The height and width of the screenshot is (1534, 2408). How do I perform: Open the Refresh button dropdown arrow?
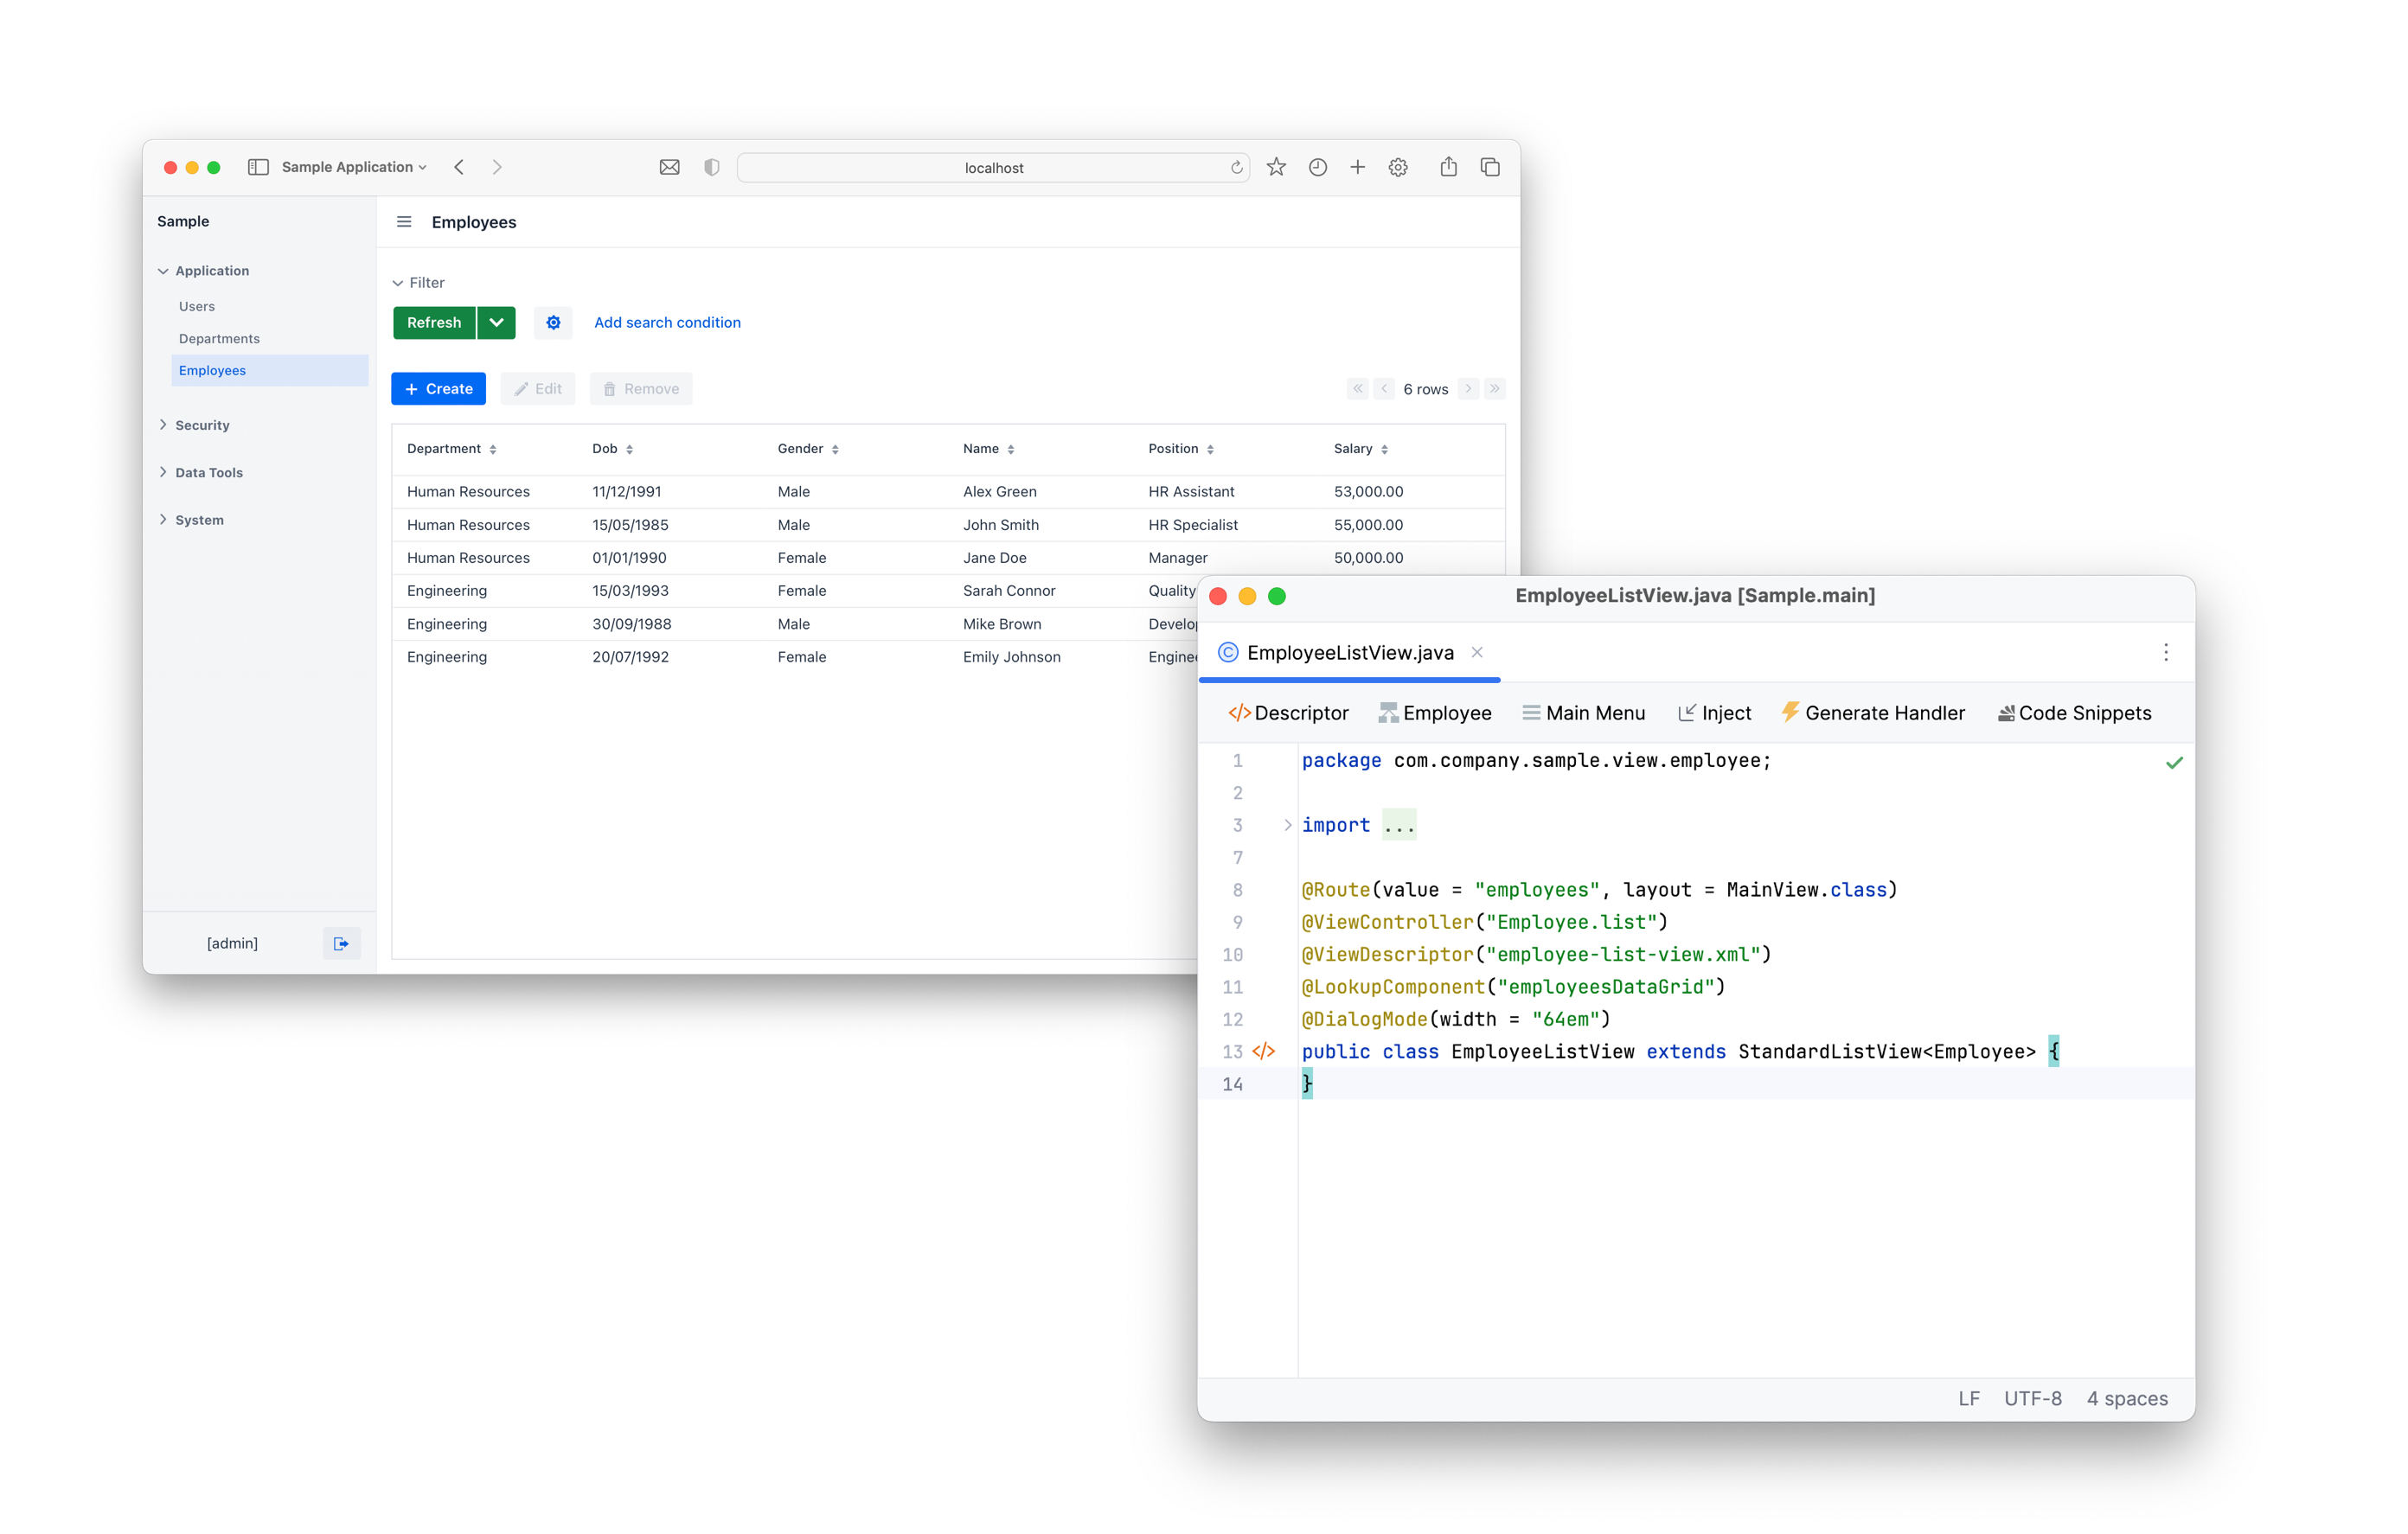pyautogui.click(x=496, y=322)
